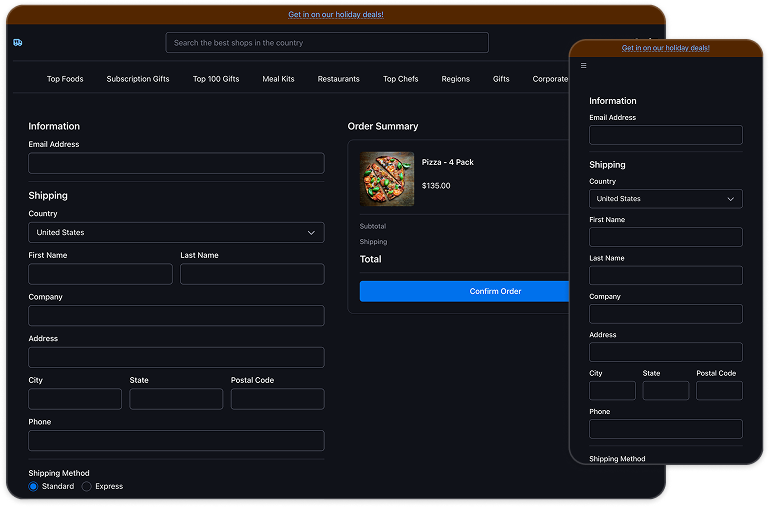The image size is (770, 507).
Task: Select Standard shipping method
Action: coord(33,486)
